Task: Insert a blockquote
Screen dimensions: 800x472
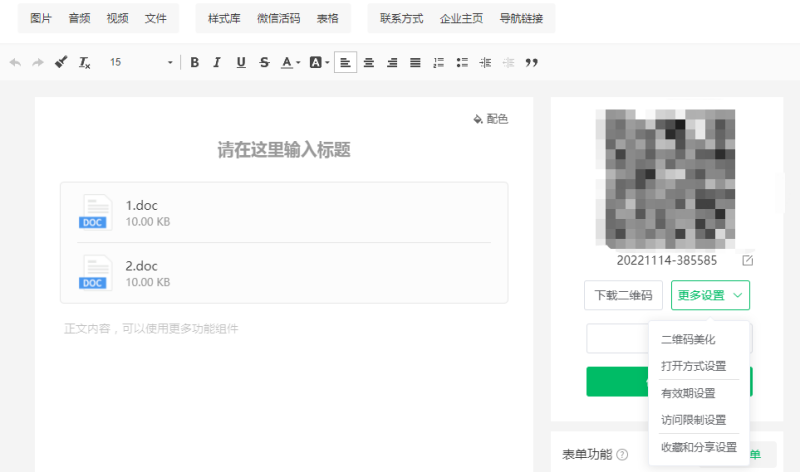Action: tap(532, 62)
